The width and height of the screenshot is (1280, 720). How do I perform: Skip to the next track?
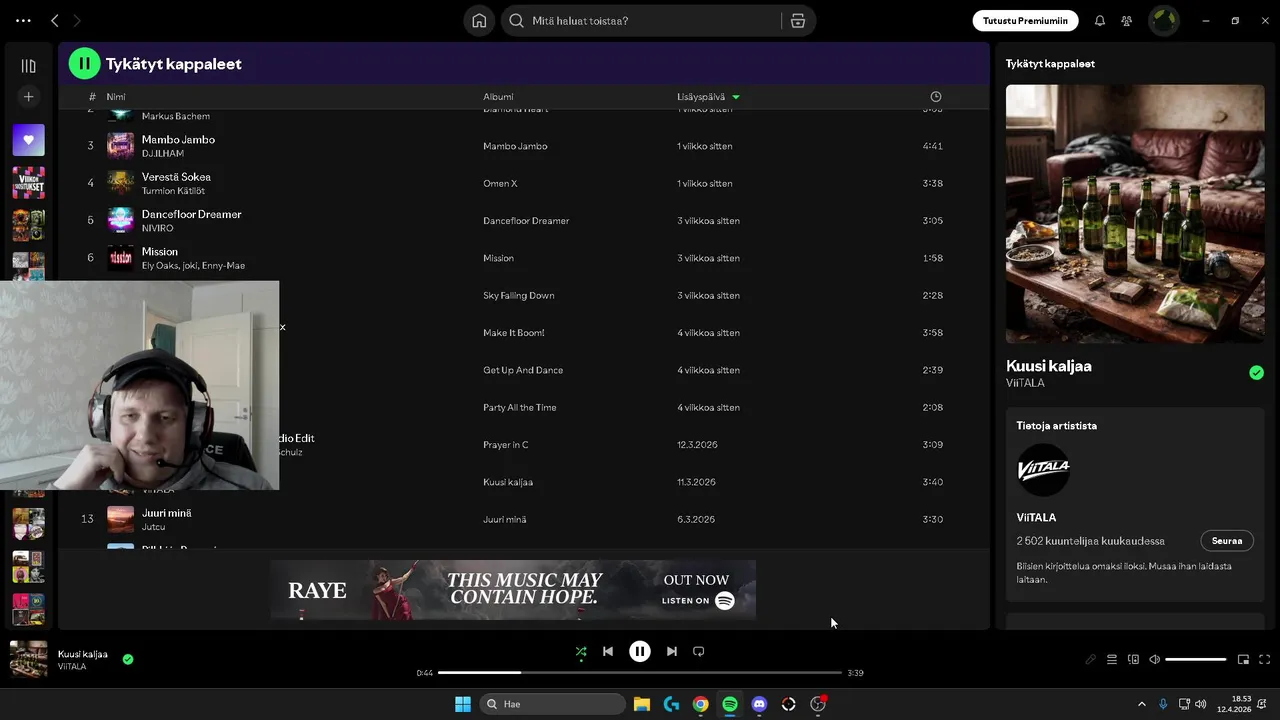[672, 651]
